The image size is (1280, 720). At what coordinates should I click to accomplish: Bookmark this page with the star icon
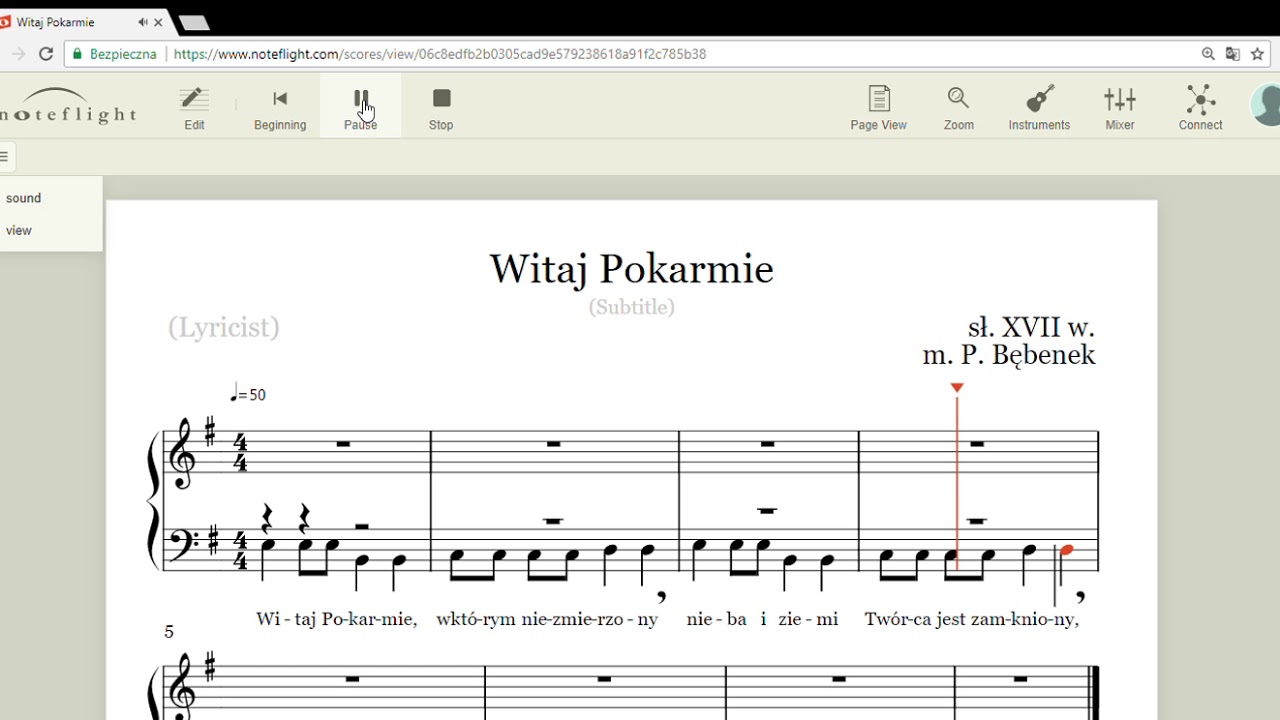click(x=1258, y=54)
